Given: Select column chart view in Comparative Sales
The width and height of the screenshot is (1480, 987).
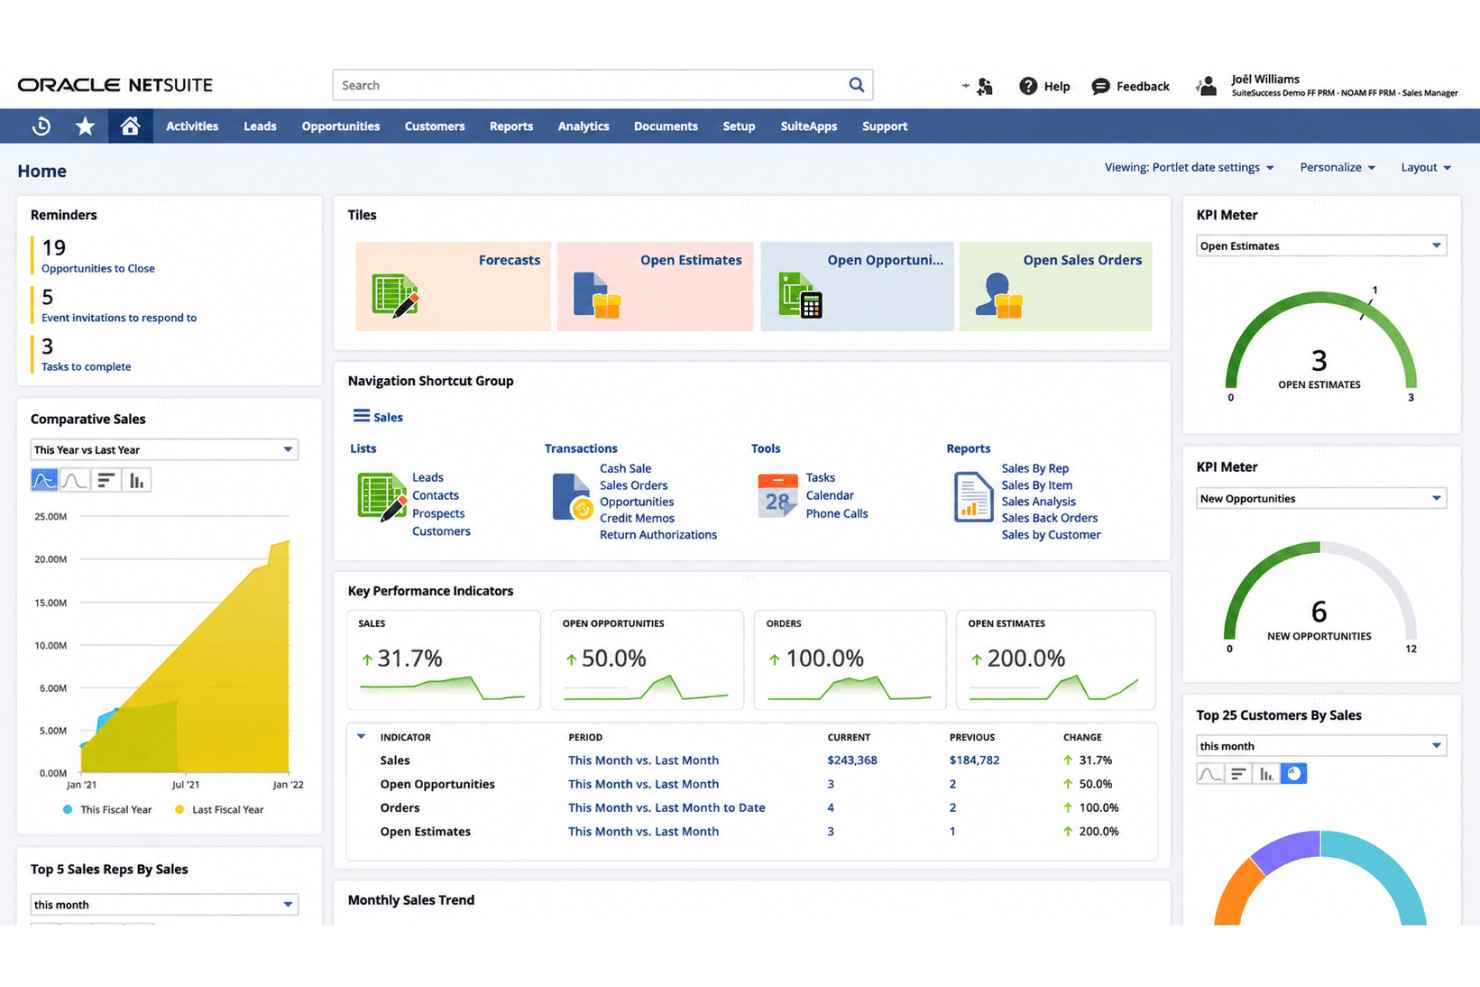Looking at the screenshot, I should pyautogui.click(x=136, y=480).
